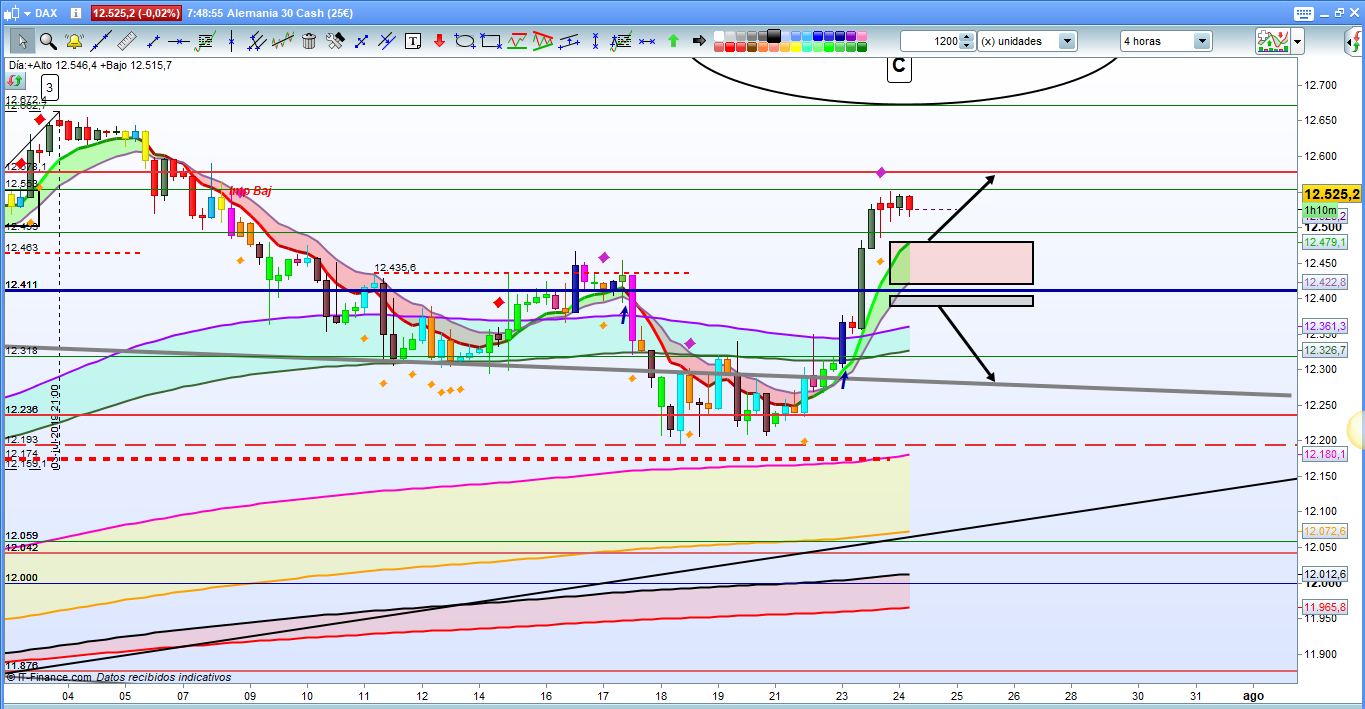Select the ellipse drawing tool
The height and width of the screenshot is (709, 1365).
click(465, 41)
